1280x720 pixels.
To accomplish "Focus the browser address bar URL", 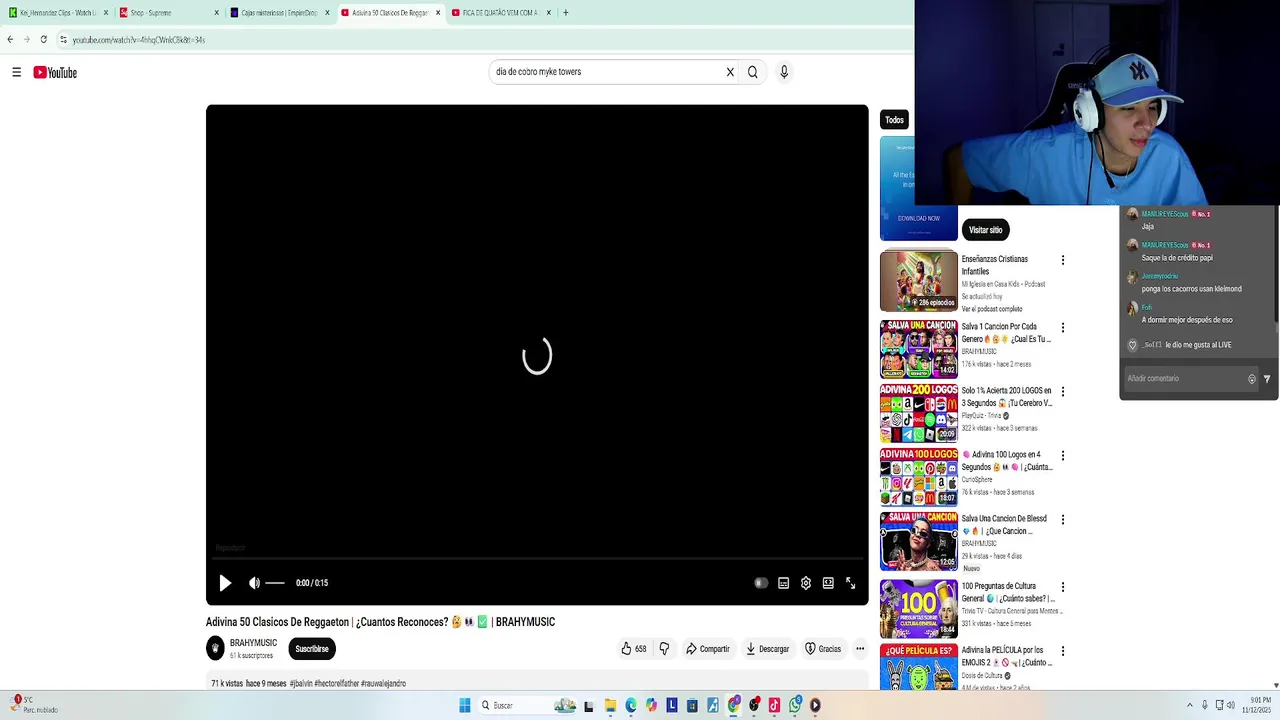I will [x=138, y=40].
